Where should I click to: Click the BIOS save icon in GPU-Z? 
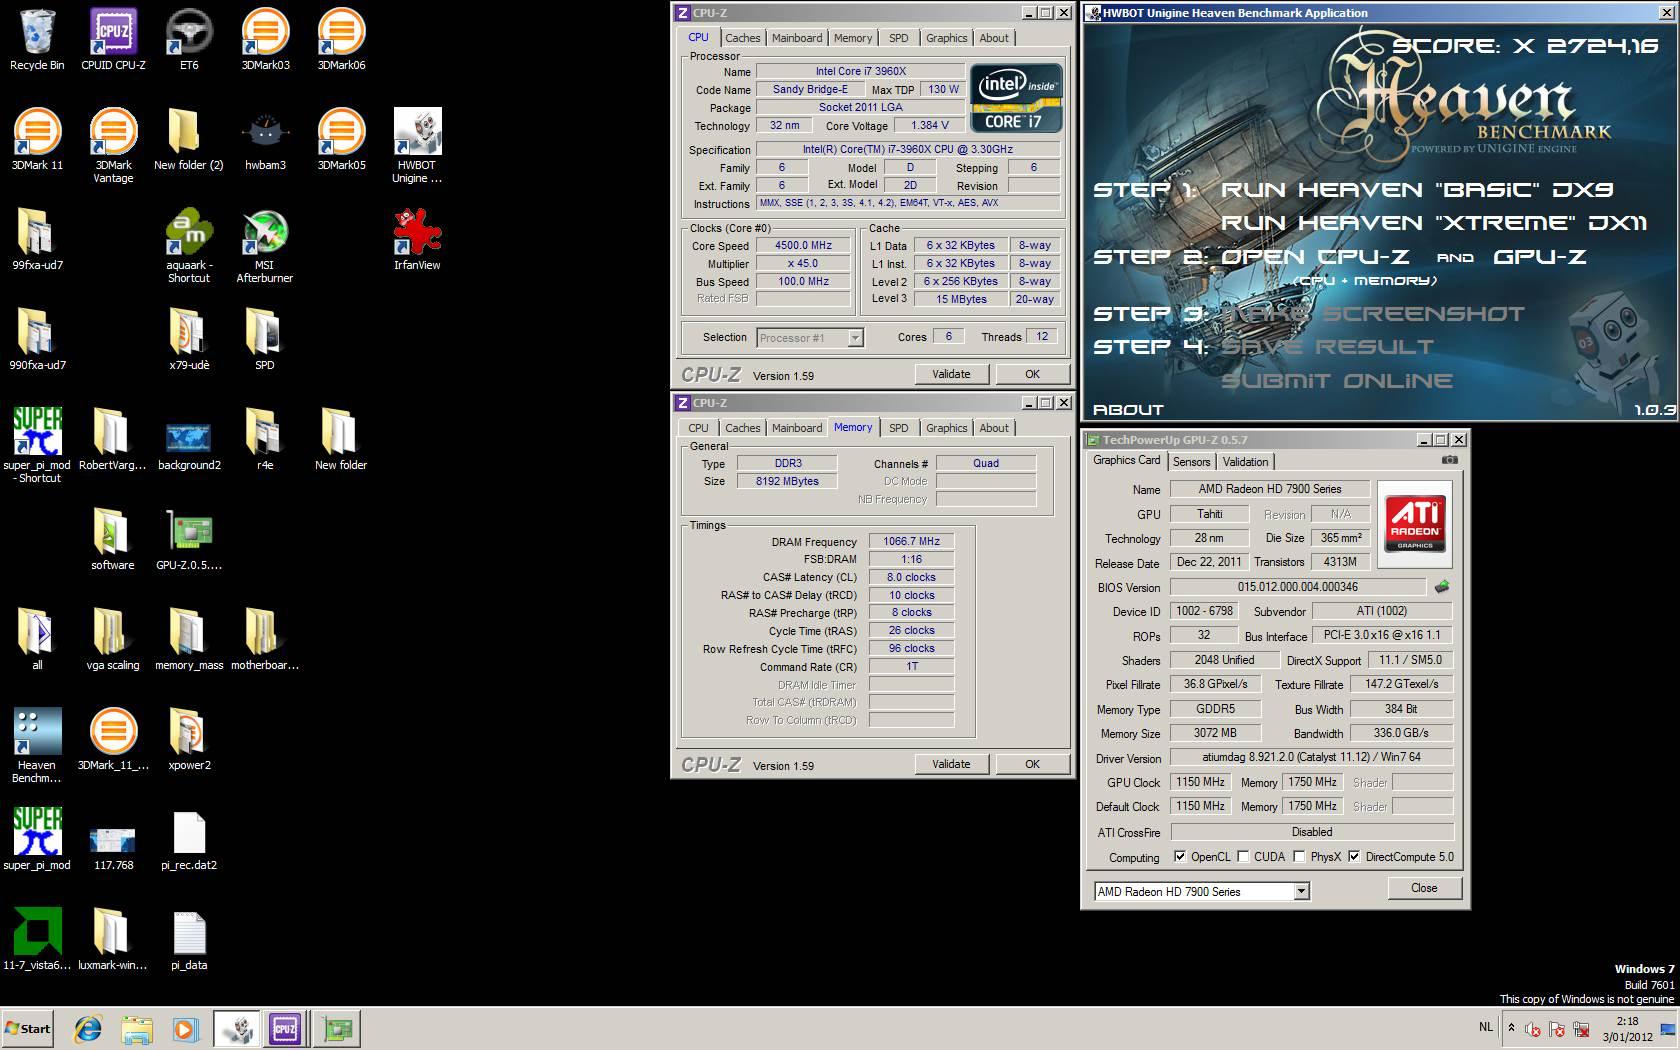coord(1442,587)
